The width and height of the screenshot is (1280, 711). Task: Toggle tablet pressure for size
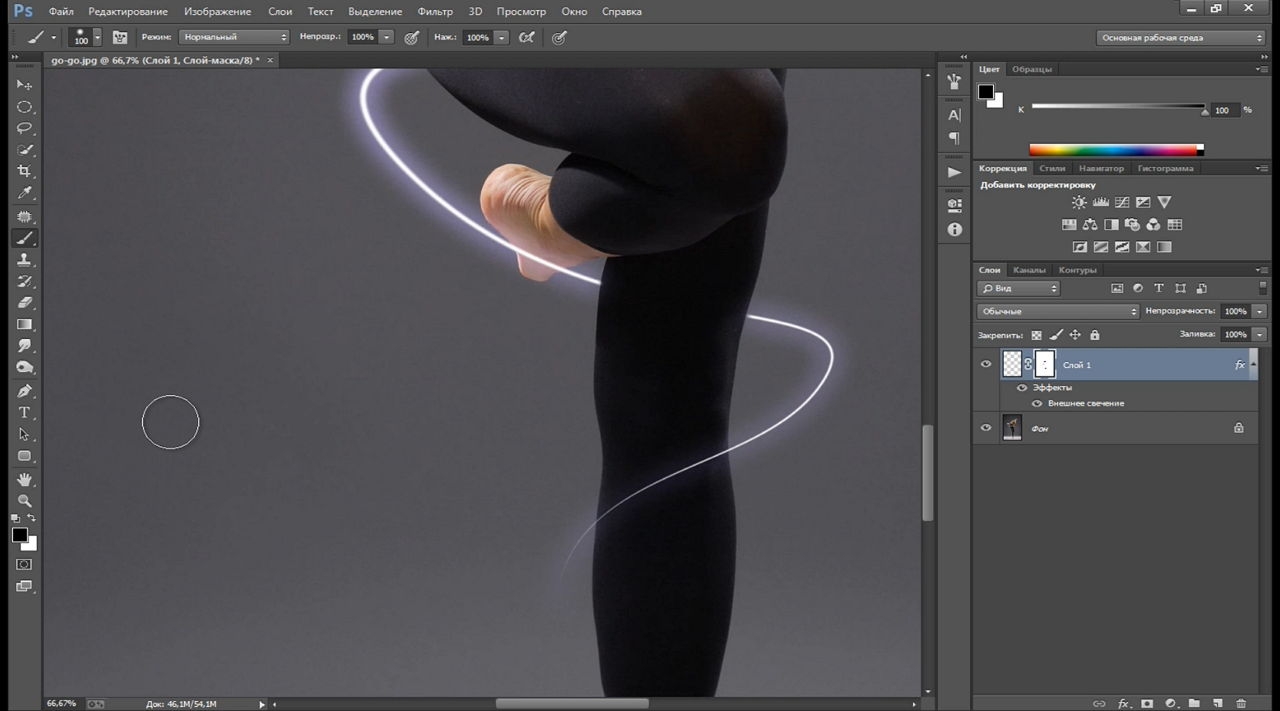click(560, 37)
